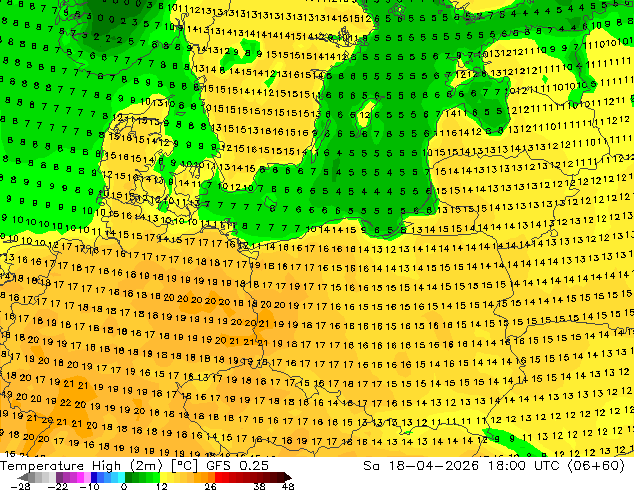Click the '38' label under the color bar
Screen dimensions: 634x490
click(259, 486)
